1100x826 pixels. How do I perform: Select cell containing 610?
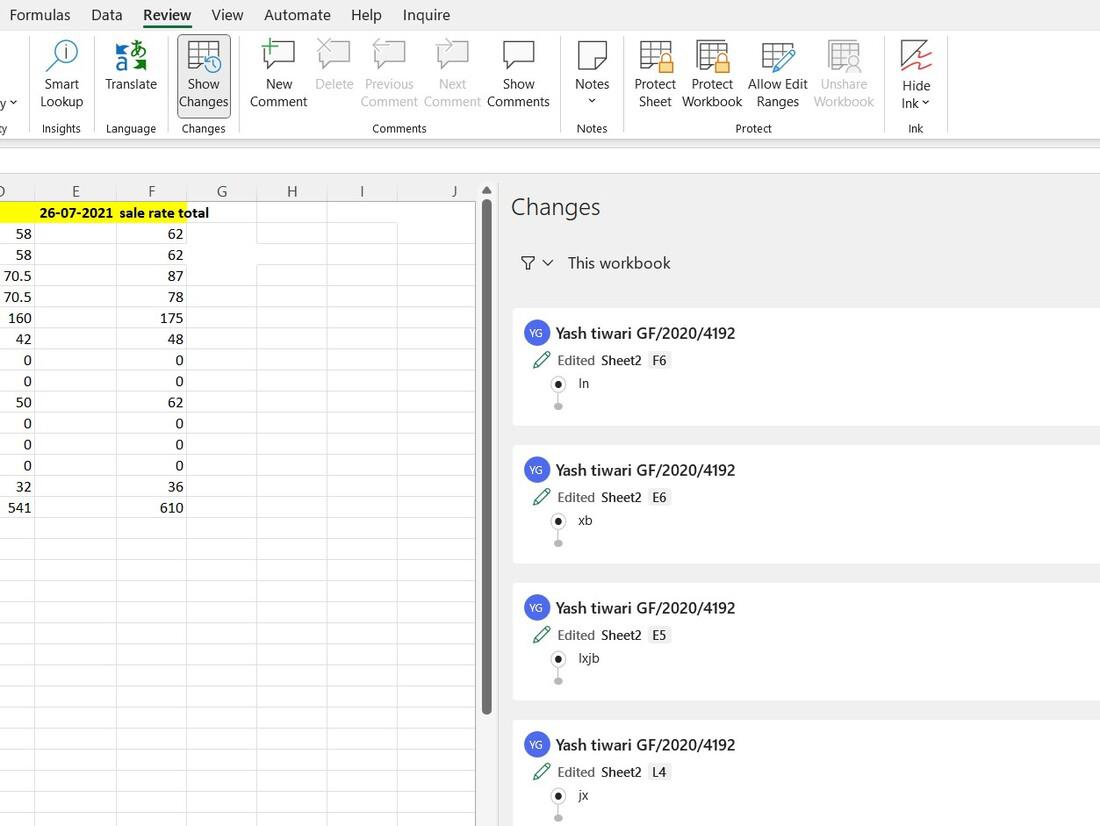pos(152,507)
